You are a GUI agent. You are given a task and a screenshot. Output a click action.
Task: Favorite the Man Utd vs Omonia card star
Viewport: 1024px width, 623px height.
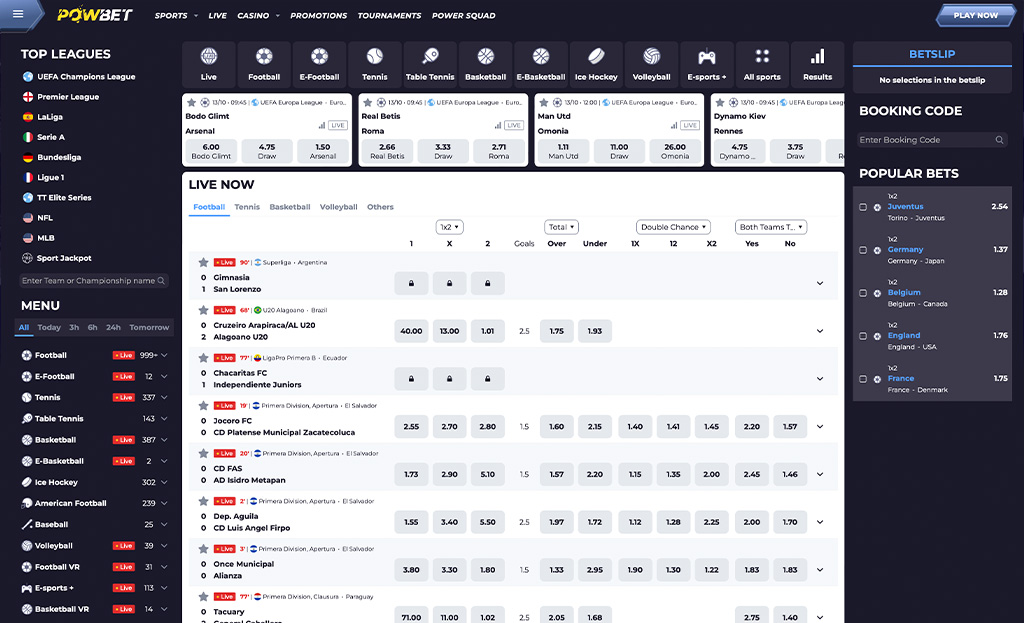point(544,103)
